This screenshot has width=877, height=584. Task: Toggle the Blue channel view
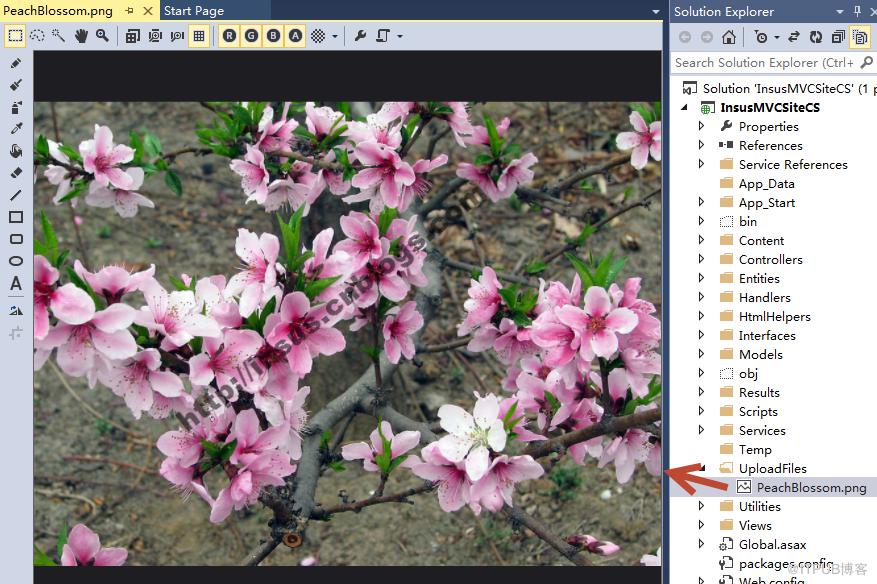tap(274, 36)
